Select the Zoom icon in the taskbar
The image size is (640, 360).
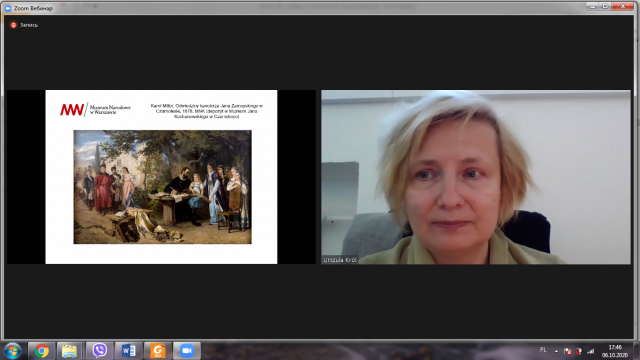tap(187, 351)
